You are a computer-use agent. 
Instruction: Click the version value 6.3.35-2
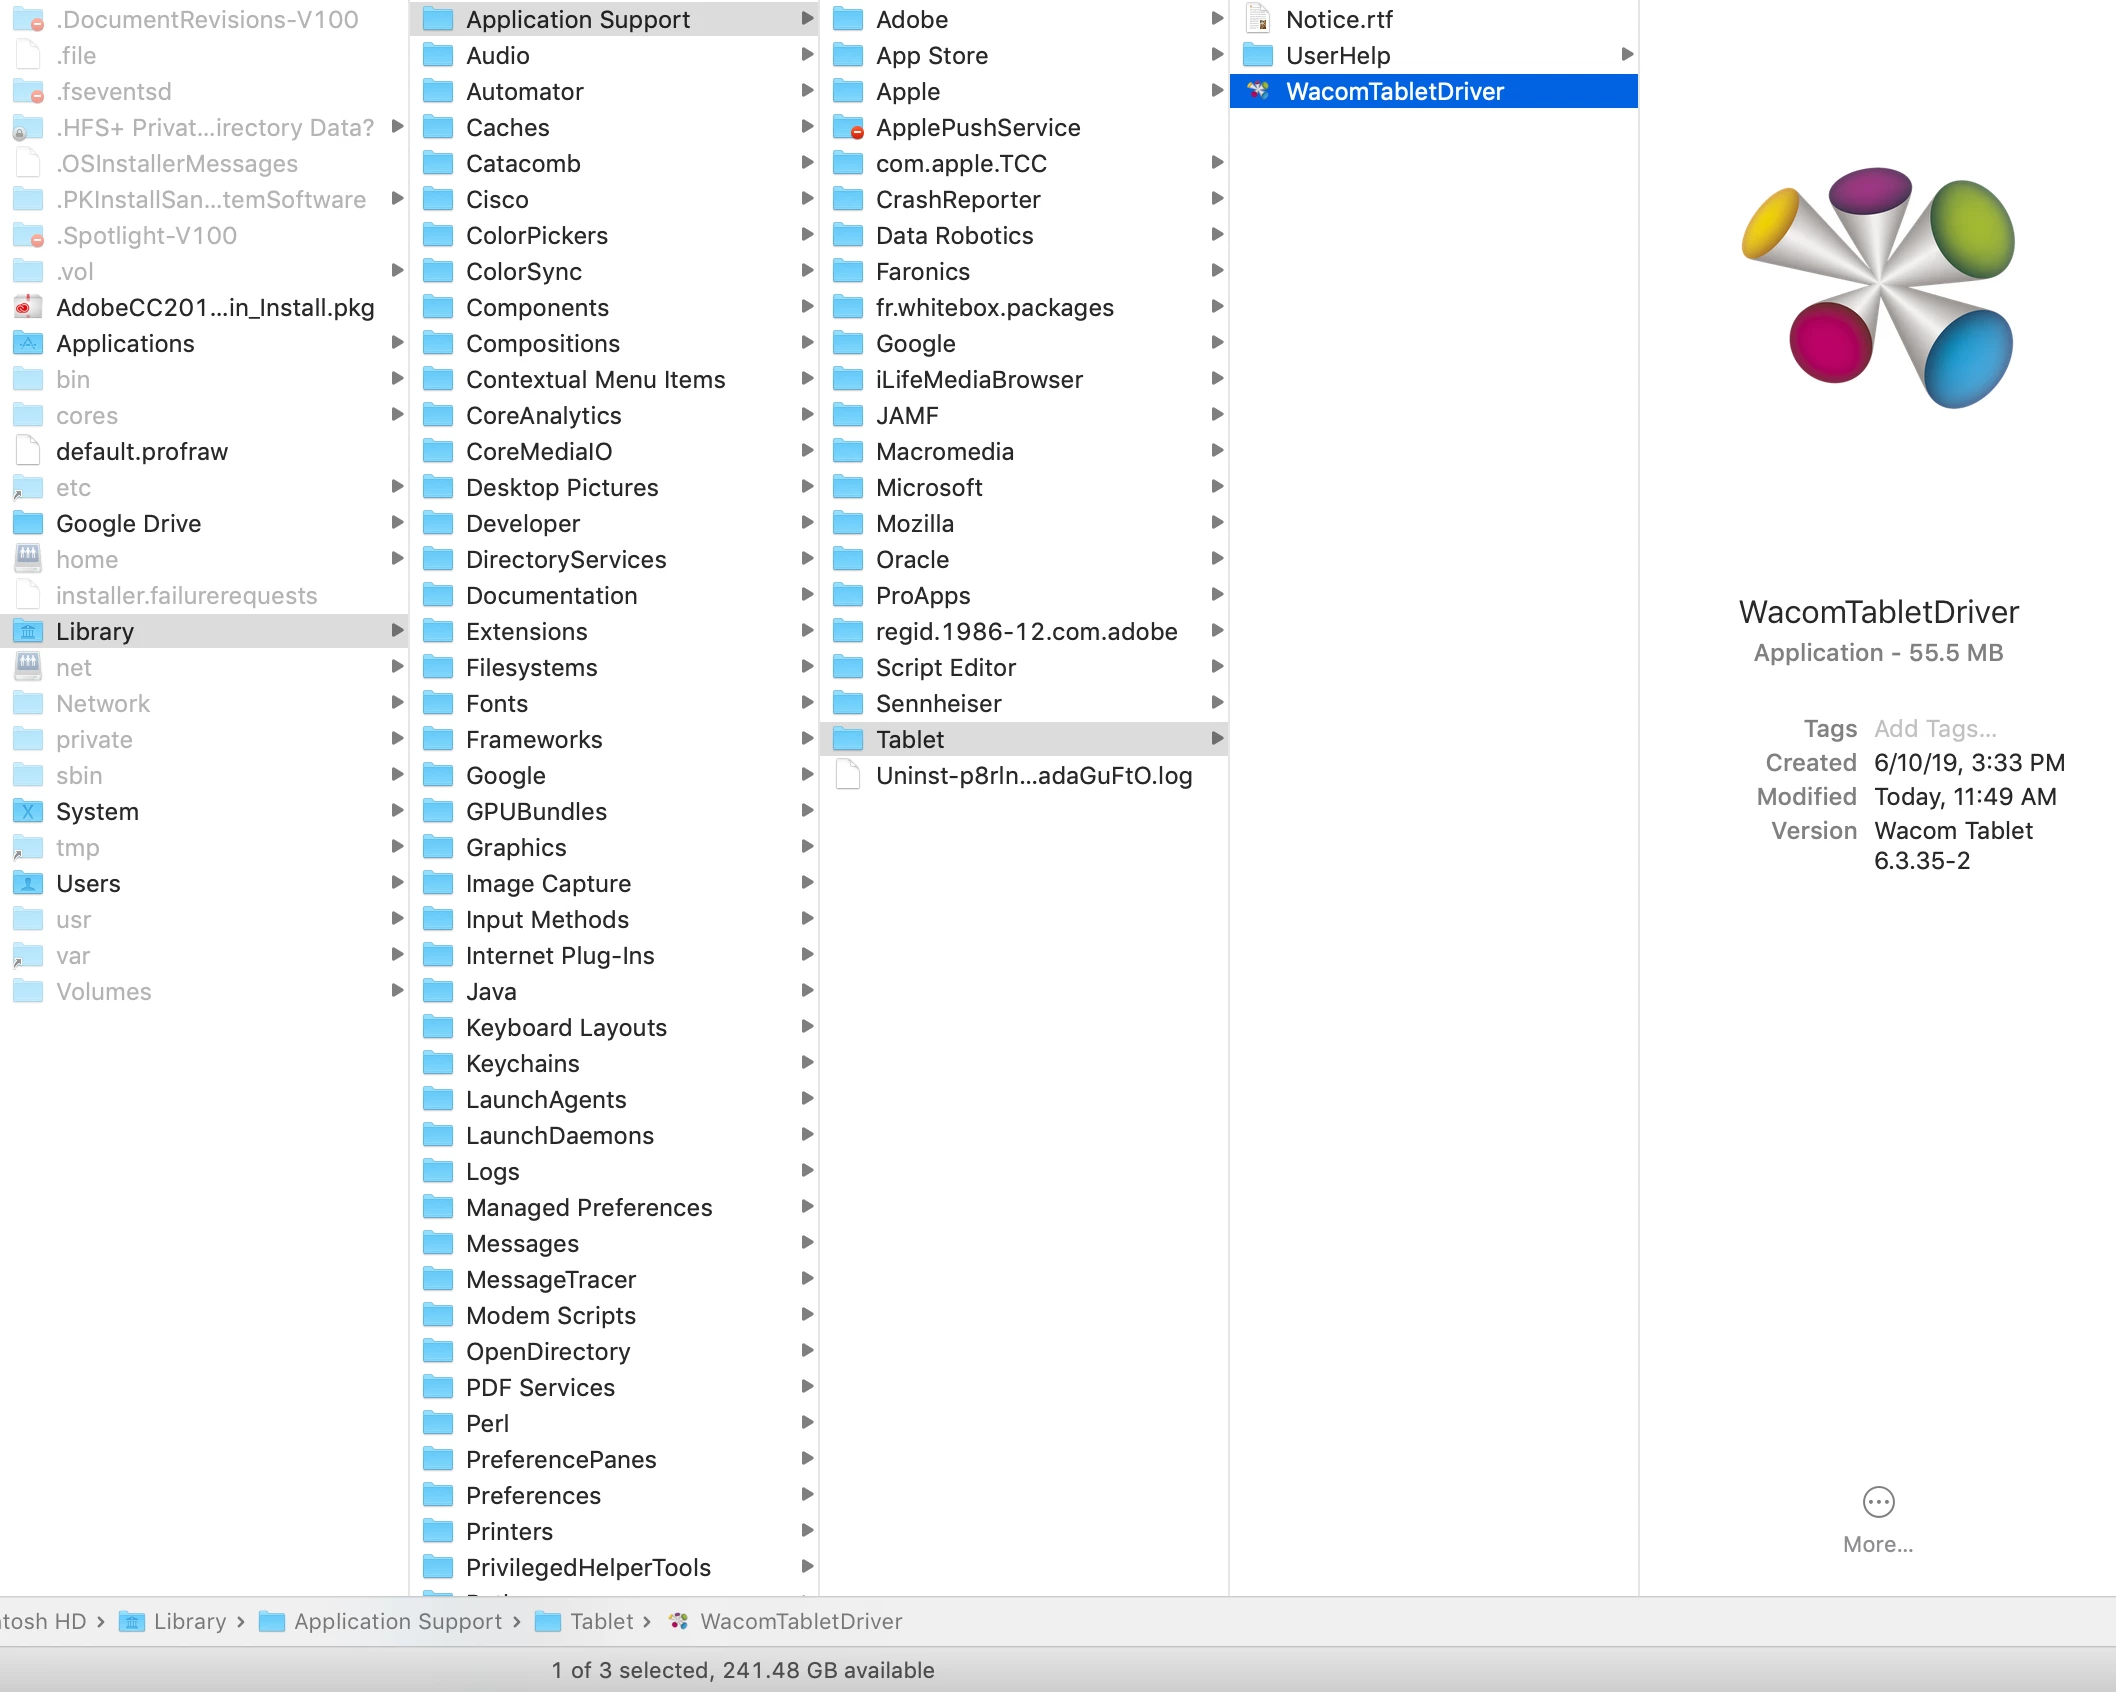click(1921, 860)
